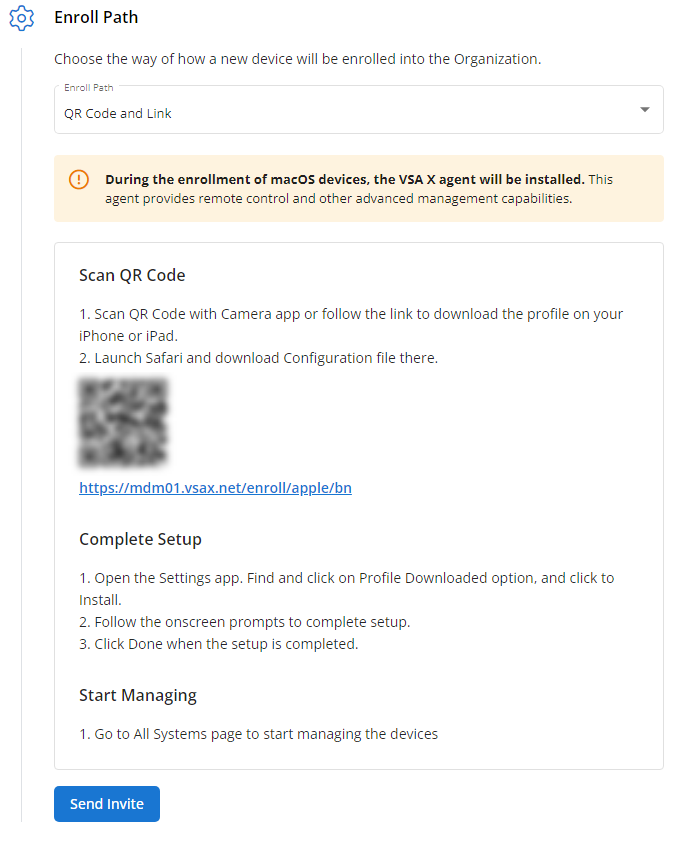Click the 'Go to All Systems page' step
Screen dimensions: 684x851
click(258, 734)
